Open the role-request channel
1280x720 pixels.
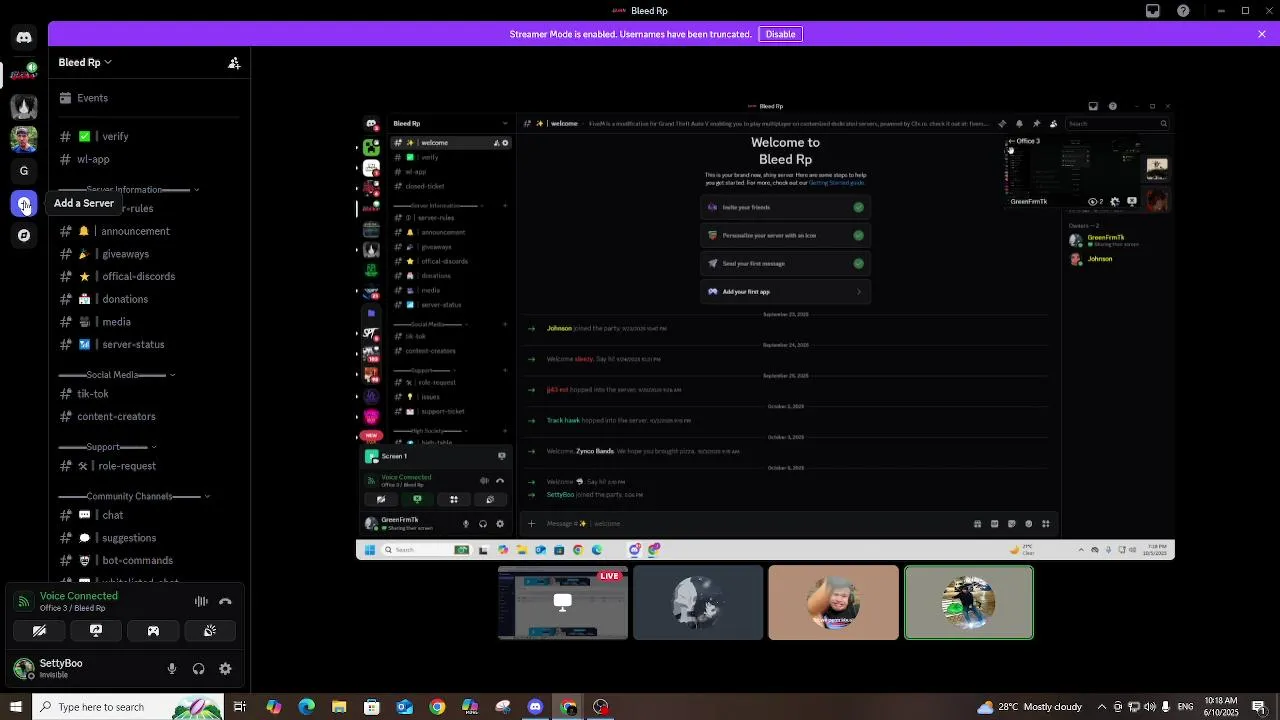coord(150,466)
